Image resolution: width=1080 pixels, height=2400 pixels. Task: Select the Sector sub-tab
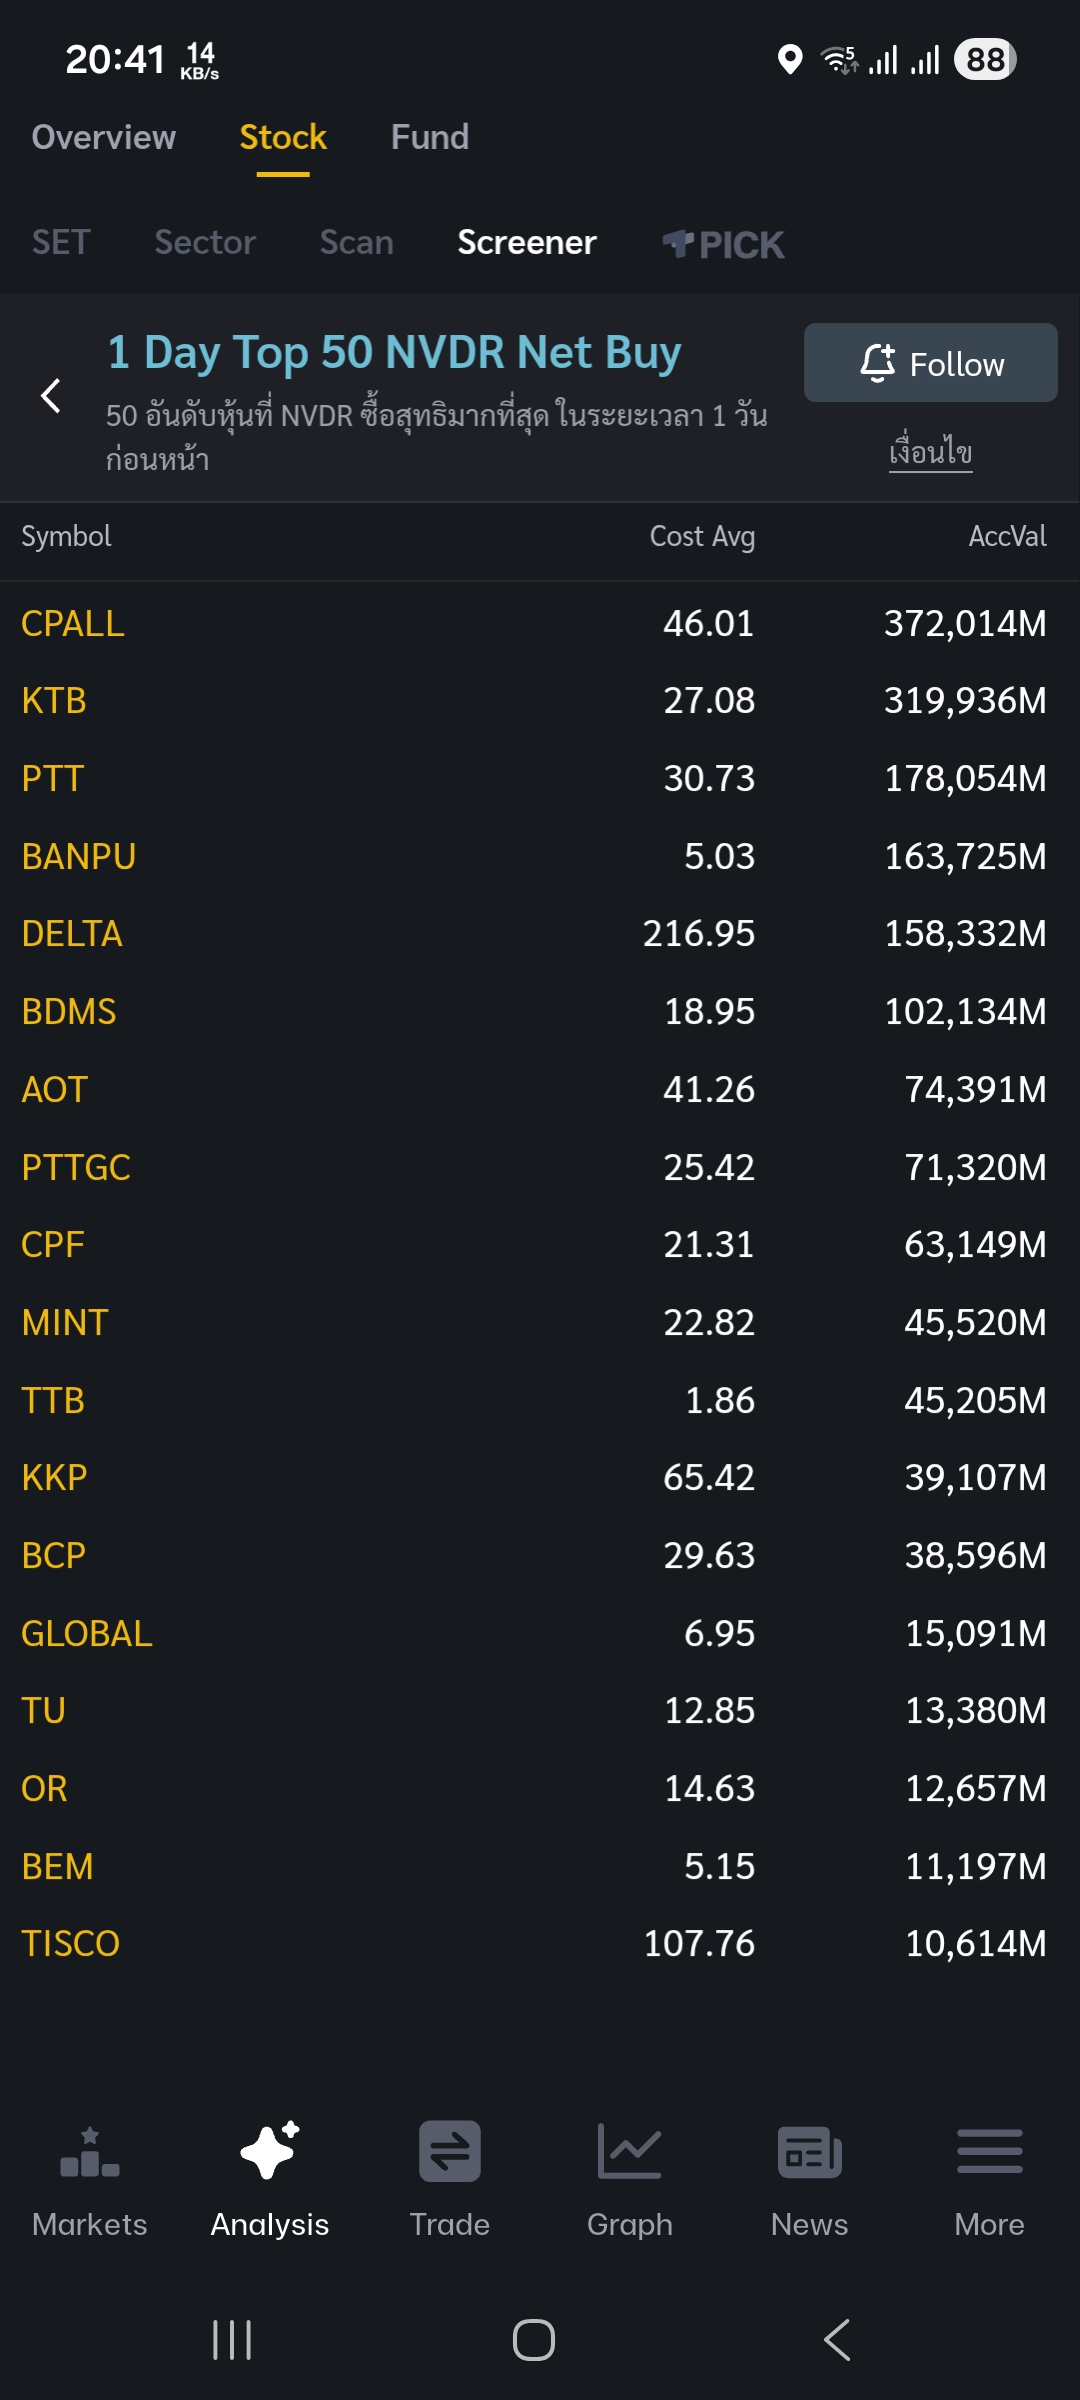(x=205, y=242)
